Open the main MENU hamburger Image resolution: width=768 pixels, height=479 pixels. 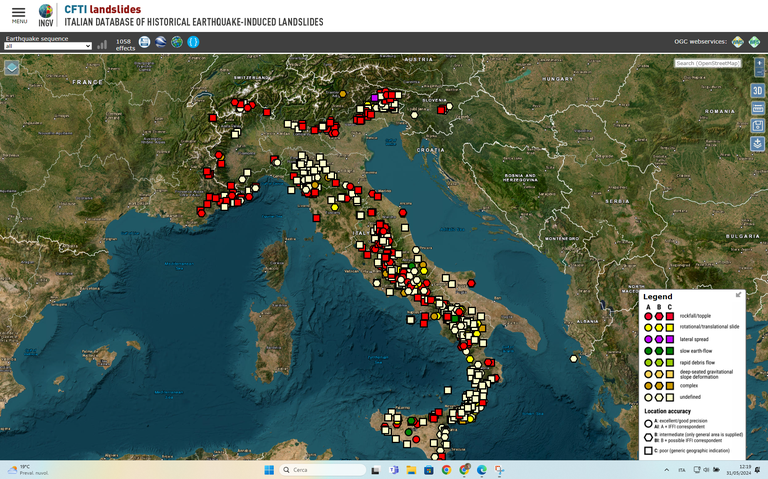19,14
